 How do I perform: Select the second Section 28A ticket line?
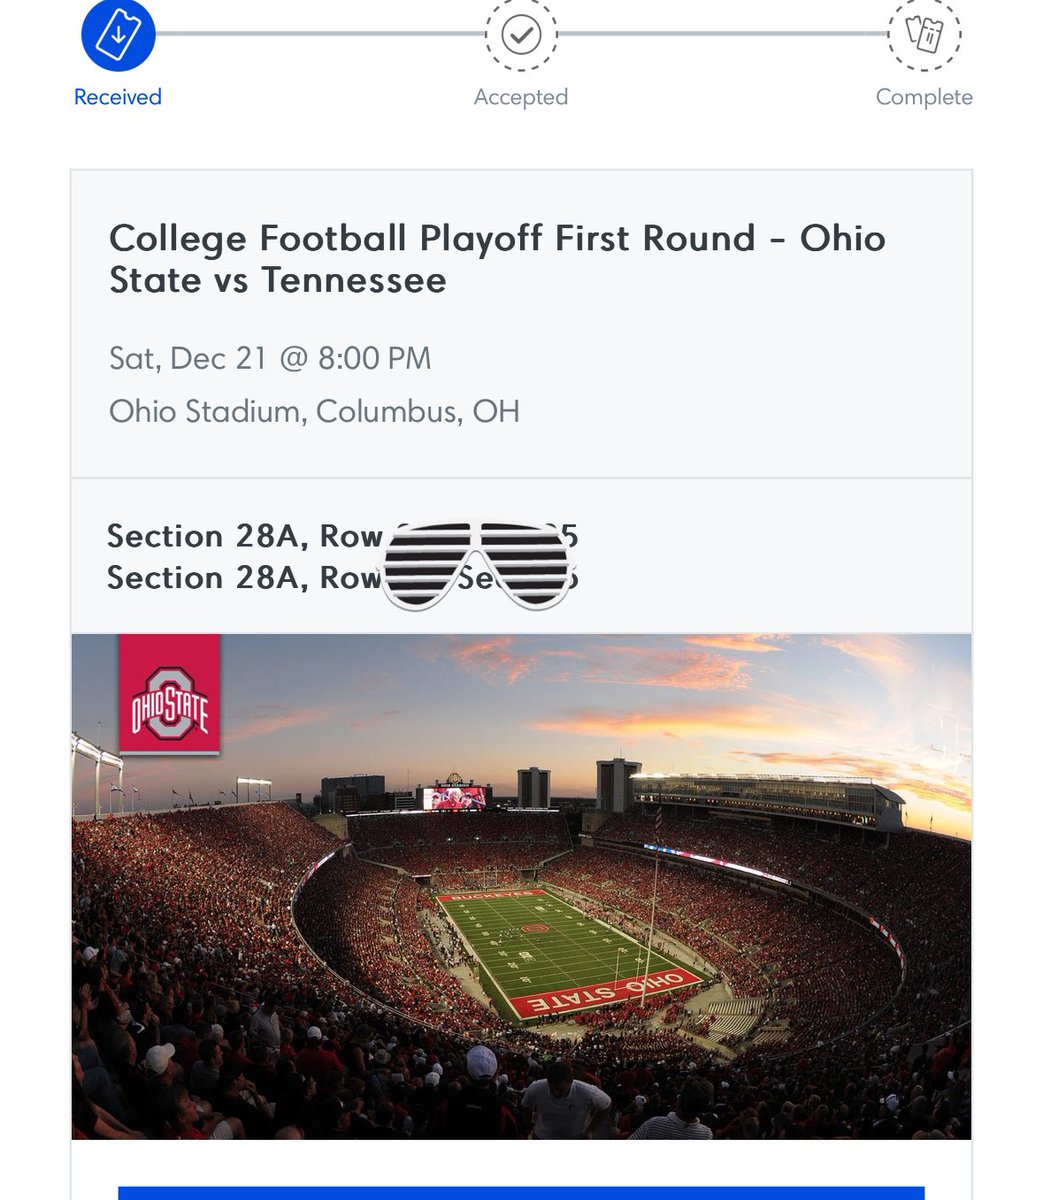click(x=244, y=578)
